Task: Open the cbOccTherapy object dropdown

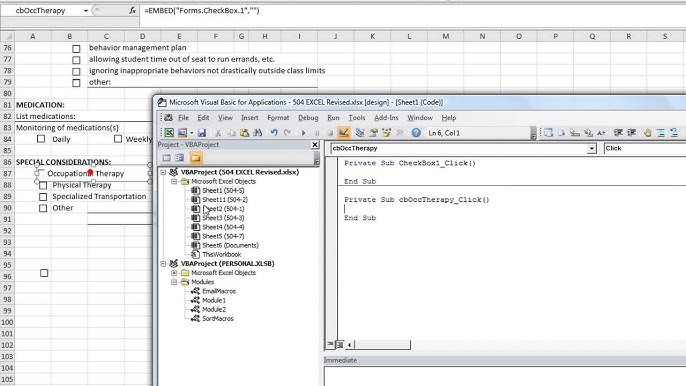Action: [592, 148]
